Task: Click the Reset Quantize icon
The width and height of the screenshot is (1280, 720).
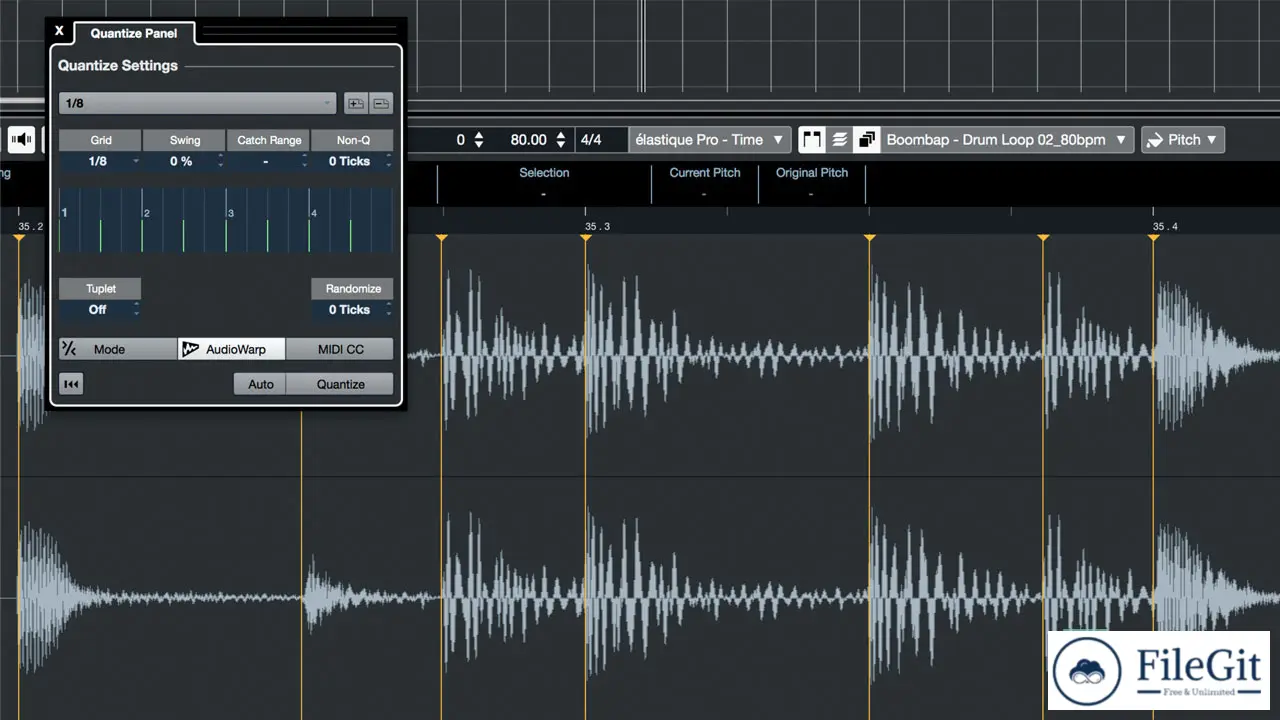Action: coord(71,384)
